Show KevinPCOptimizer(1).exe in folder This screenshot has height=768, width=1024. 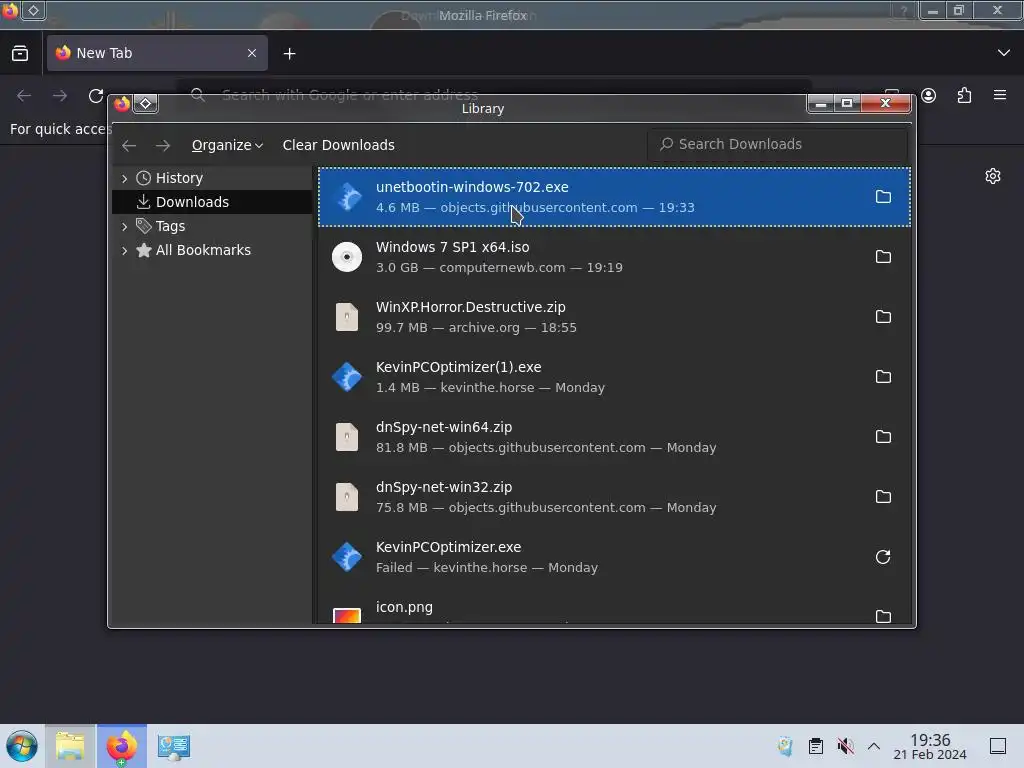pos(883,377)
